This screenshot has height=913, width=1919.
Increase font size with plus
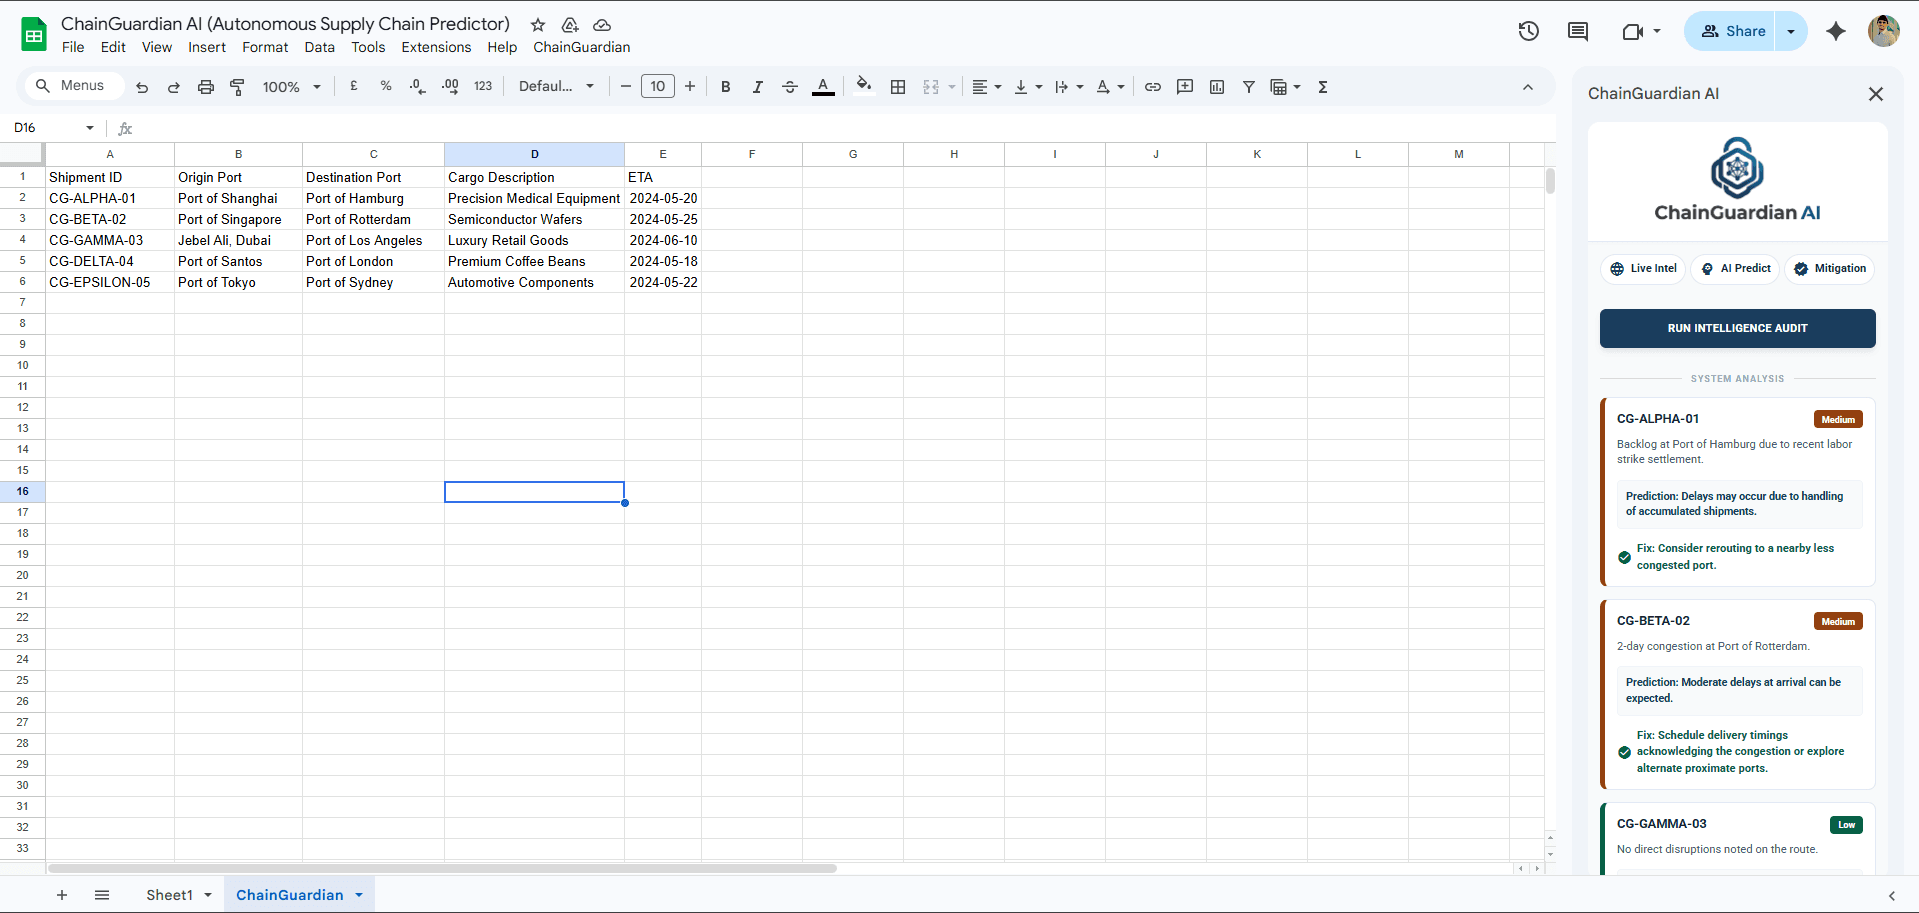690,86
